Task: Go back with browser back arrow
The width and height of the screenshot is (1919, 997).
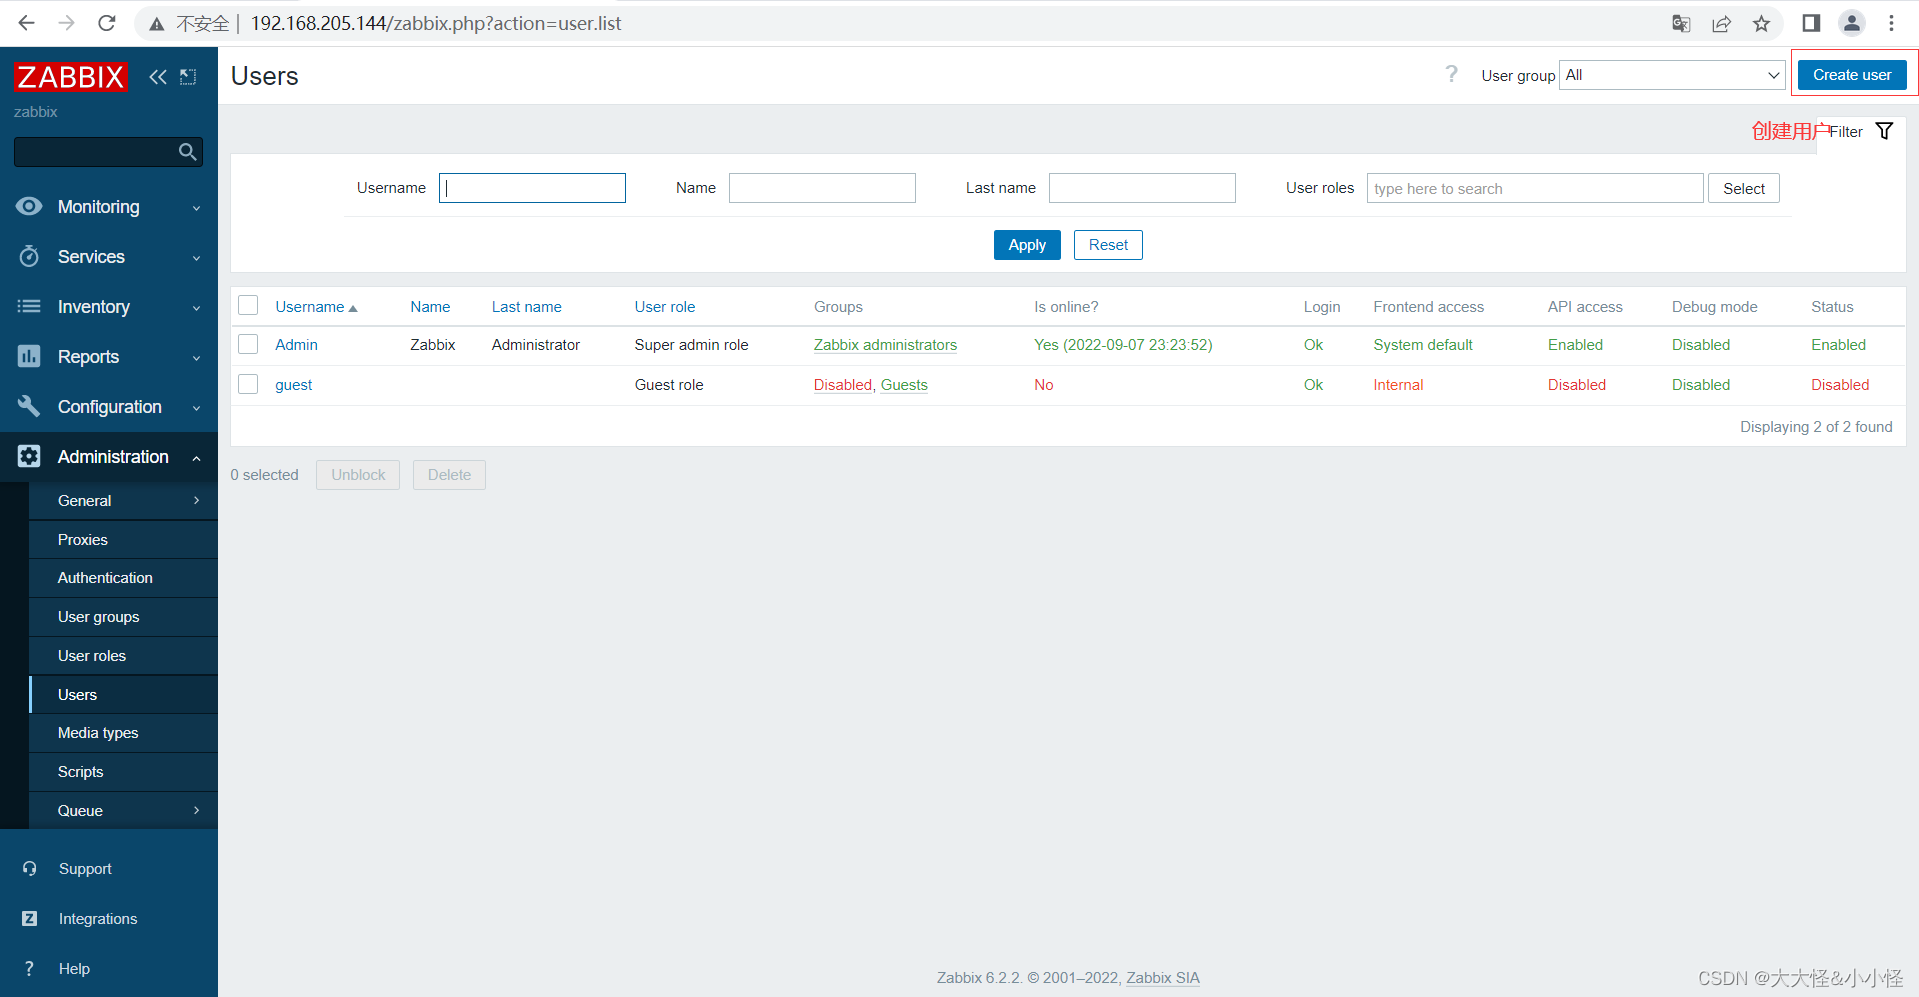Action: click(x=27, y=23)
